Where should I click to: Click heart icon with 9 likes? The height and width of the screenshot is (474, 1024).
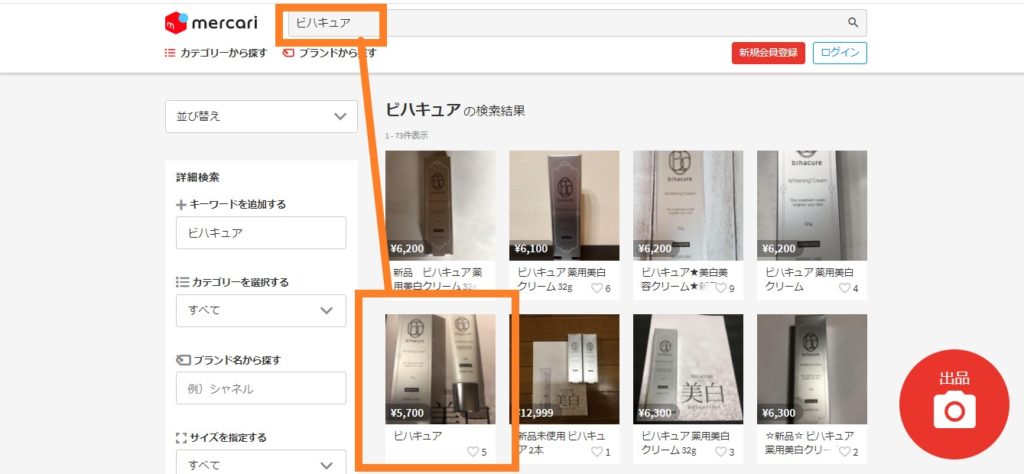pyautogui.click(x=720, y=288)
